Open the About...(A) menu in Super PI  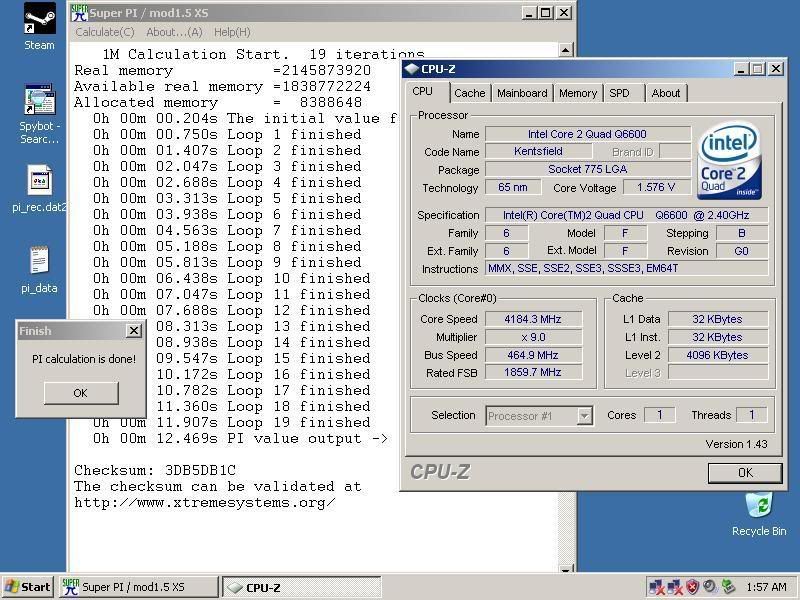click(174, 32)
